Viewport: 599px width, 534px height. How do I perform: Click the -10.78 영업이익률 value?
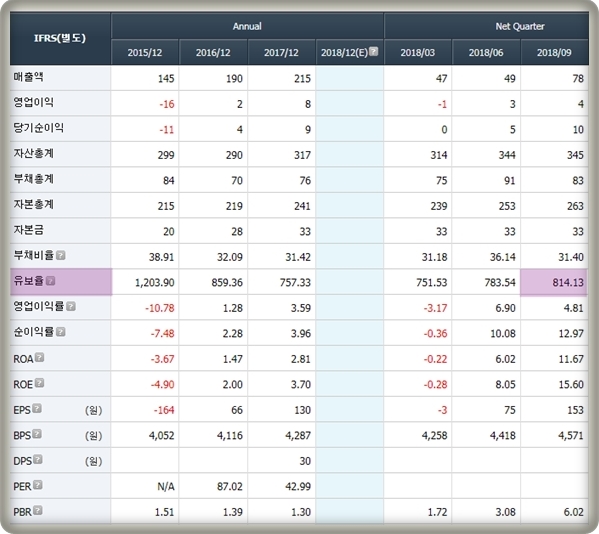[x=160, y=308]
